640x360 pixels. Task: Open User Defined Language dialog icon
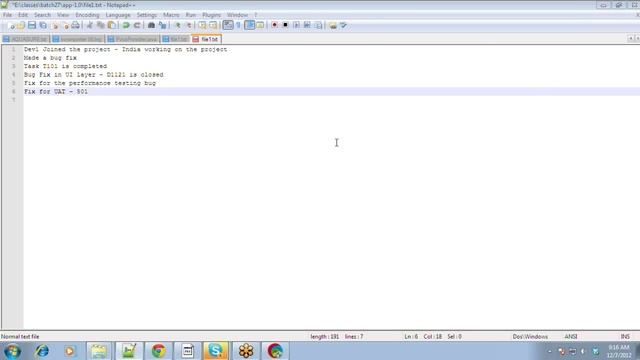coord(260,25)
